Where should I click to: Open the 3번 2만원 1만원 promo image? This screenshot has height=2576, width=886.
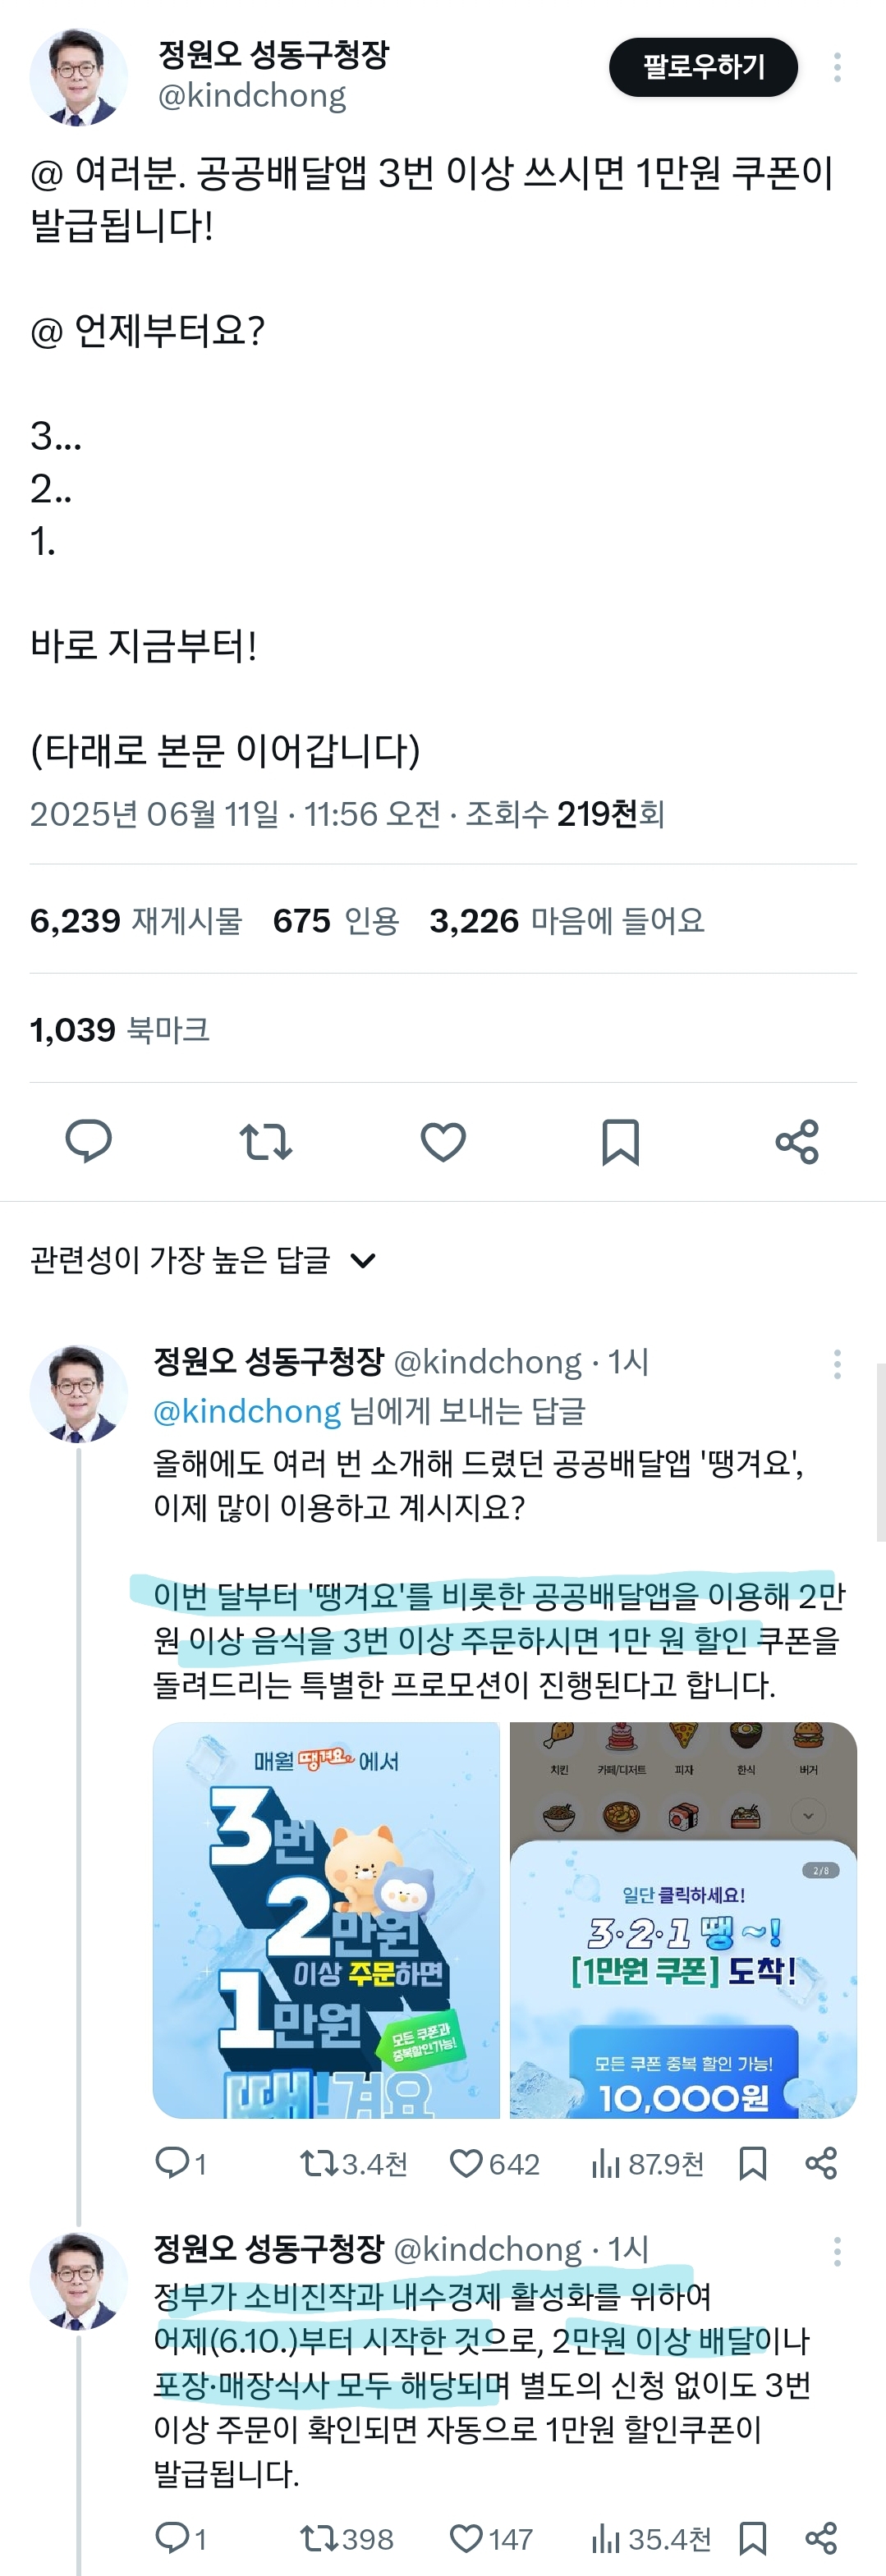tap(326, 1919)
